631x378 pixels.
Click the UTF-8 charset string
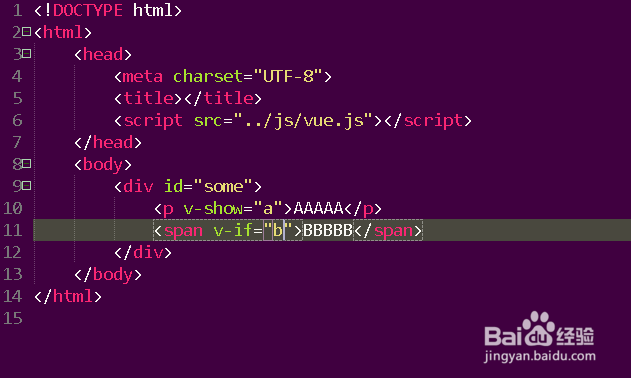click(288, 76)
